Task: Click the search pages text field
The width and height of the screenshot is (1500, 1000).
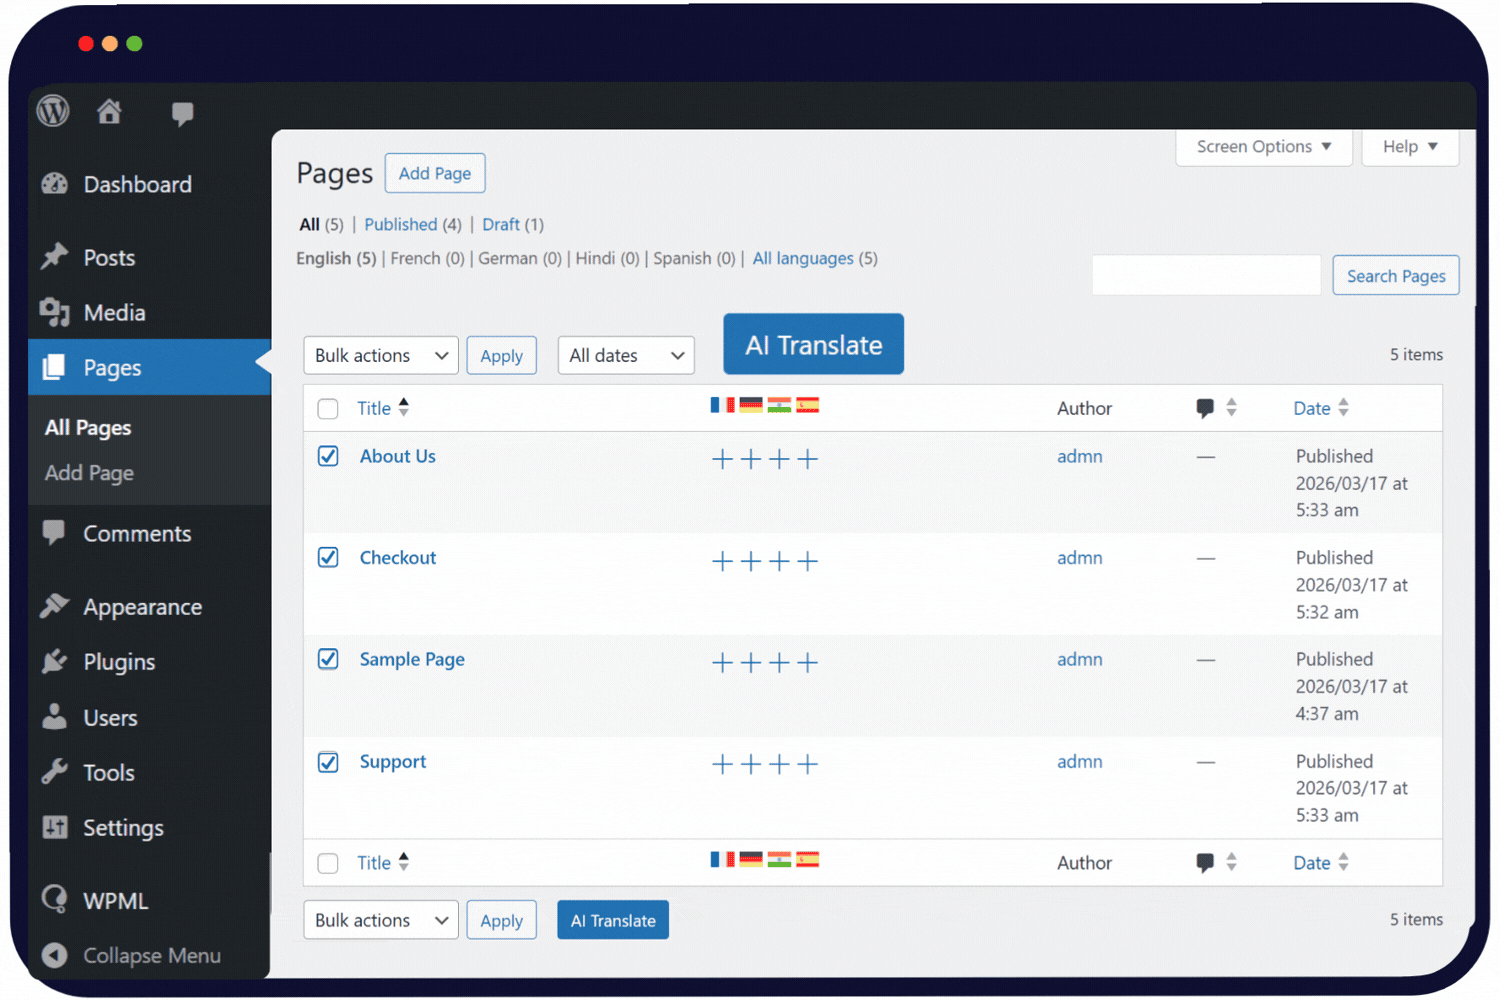Action: 1206,276
